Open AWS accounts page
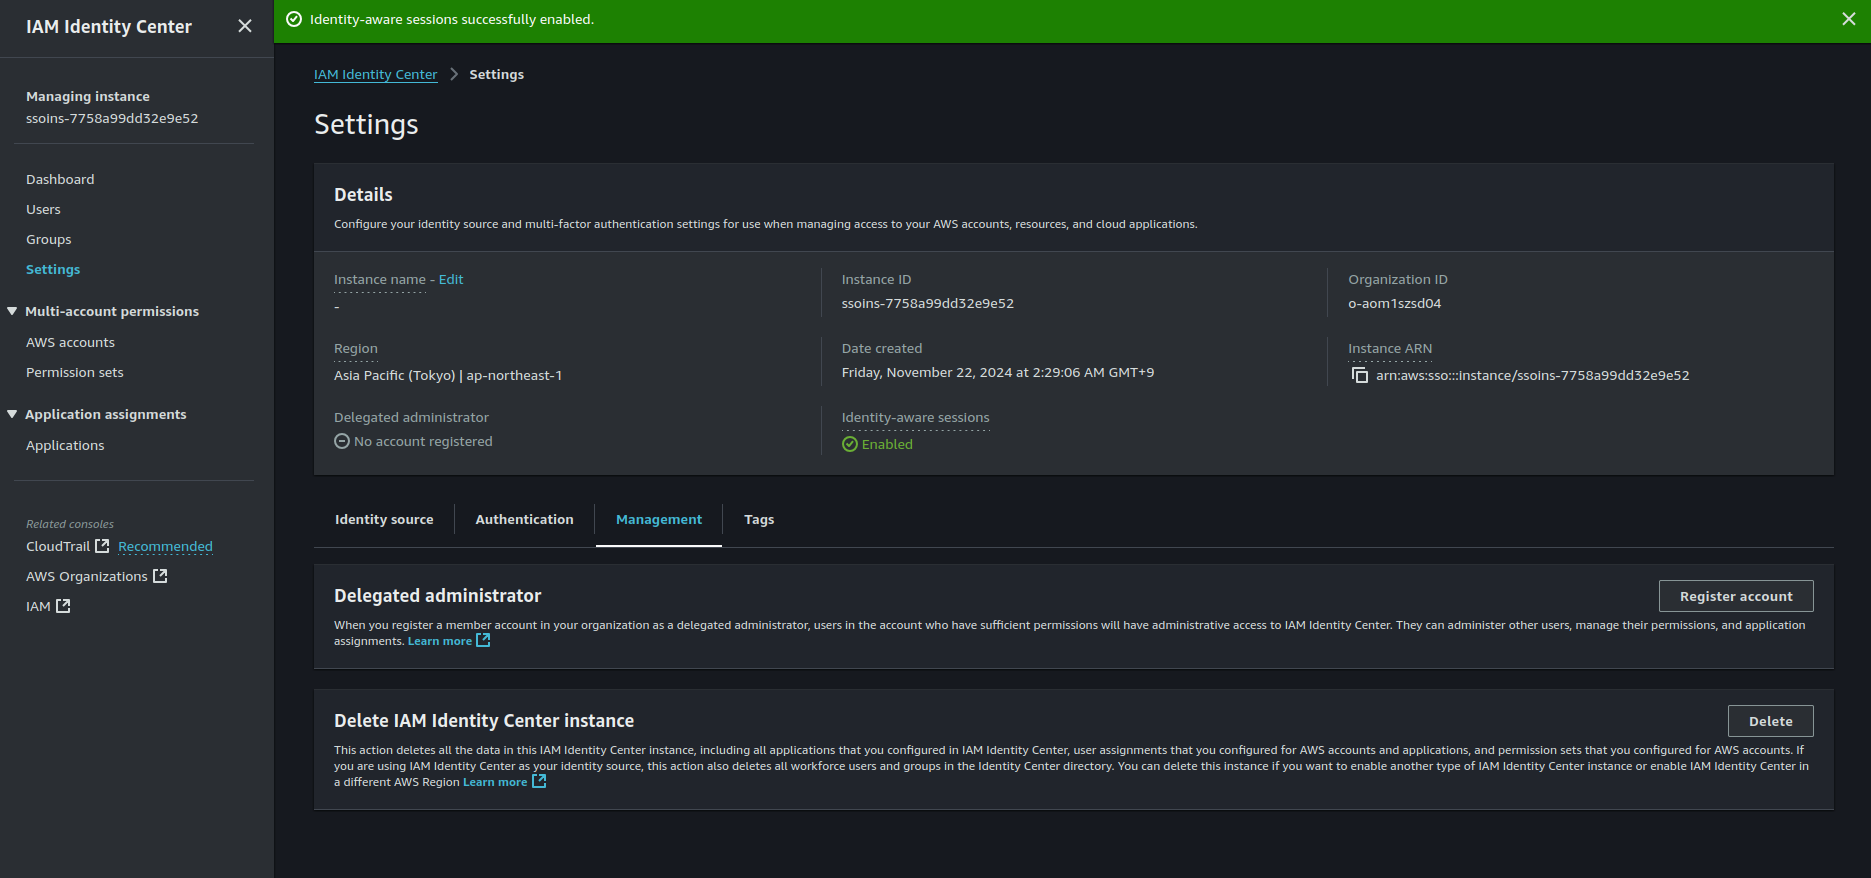 point(70,342)
